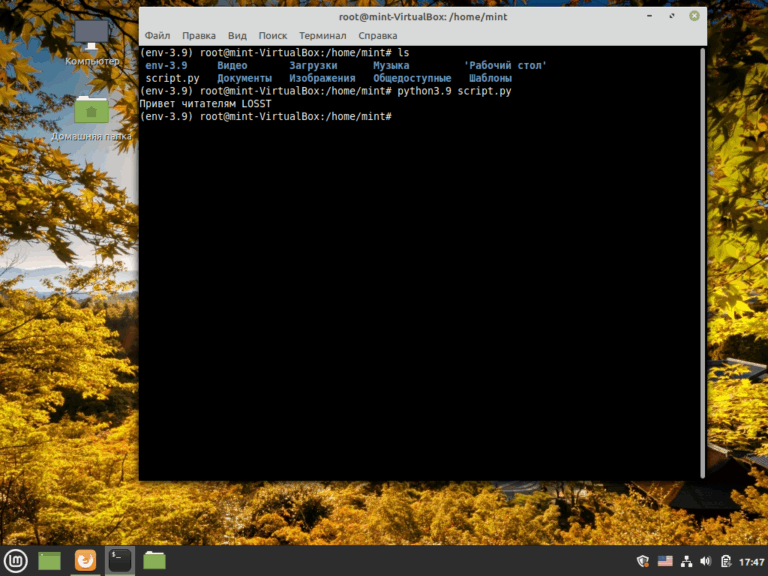768x576 pixels.
Task: Open the Терминал menu
Action: pos(323,36)
